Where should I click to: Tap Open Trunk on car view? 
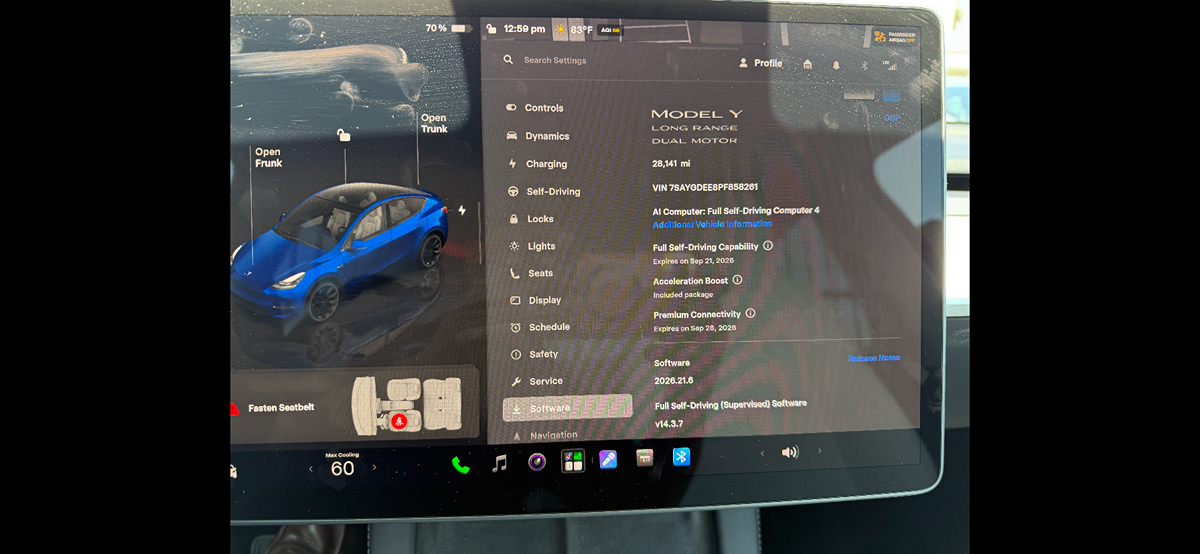click(x=434, y=123)
